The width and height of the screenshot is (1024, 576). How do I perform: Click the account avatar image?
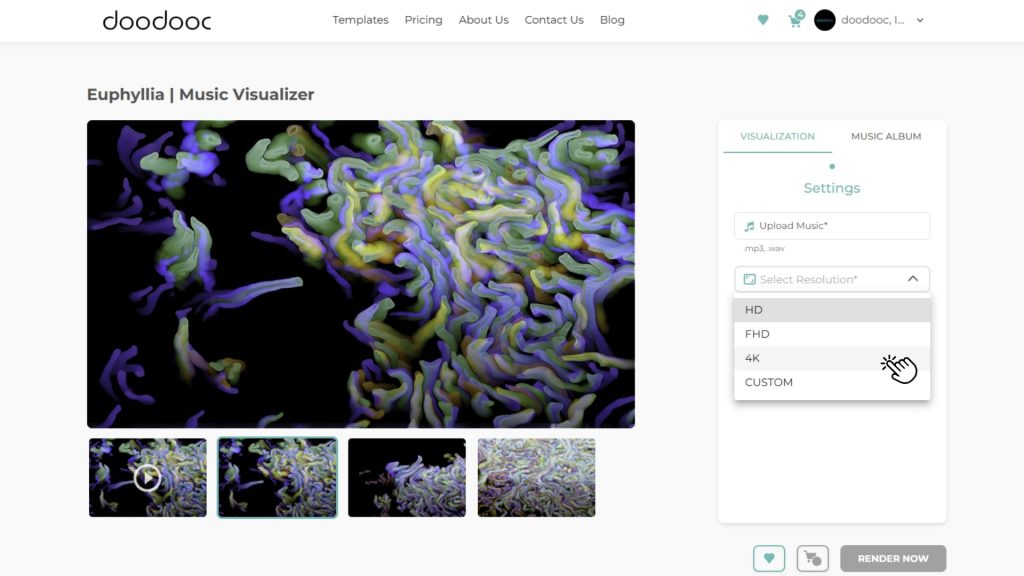point(825,20)
